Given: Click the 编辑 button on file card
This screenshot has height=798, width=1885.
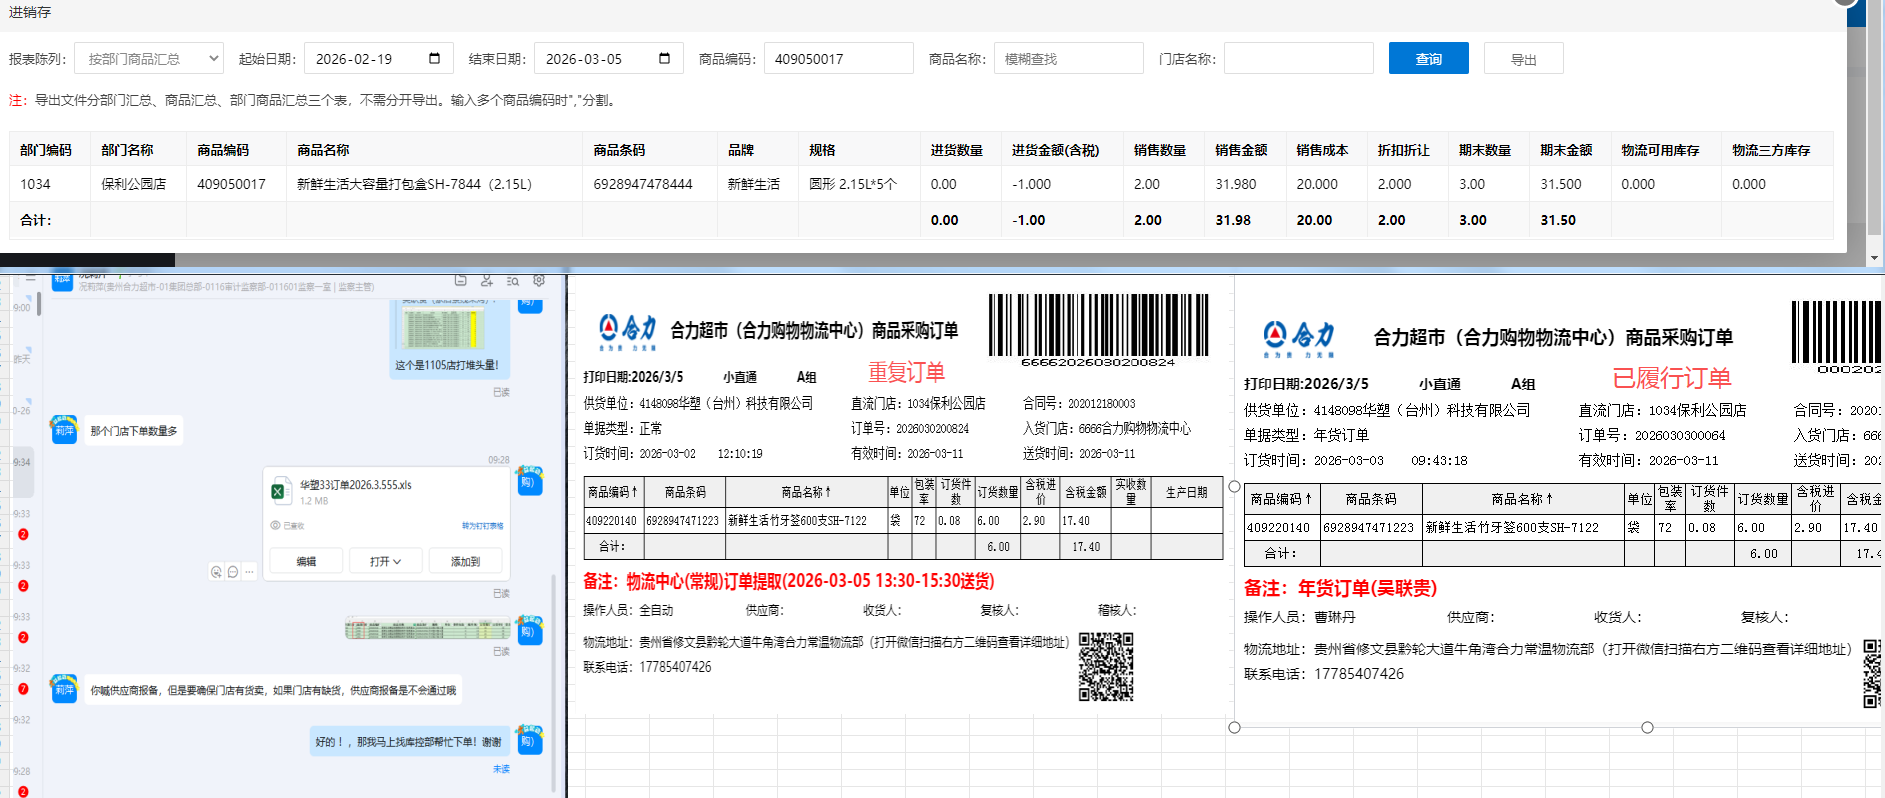Looking at the screenshot, I should 306,561.
